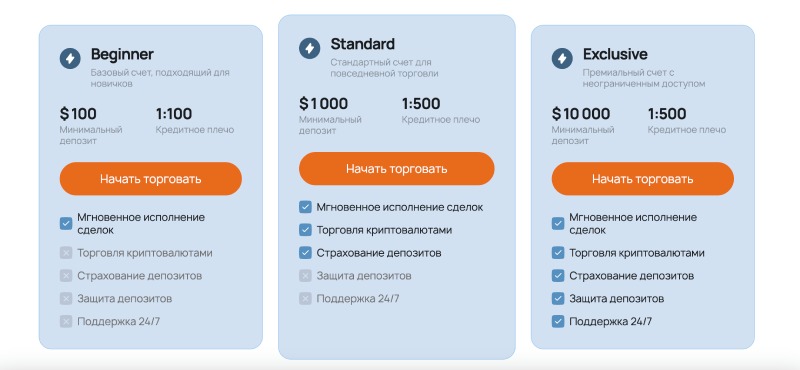Toggle Exclusive Торговля криптовалютами checkbox
800x370 pixels.
pos(558,253)
